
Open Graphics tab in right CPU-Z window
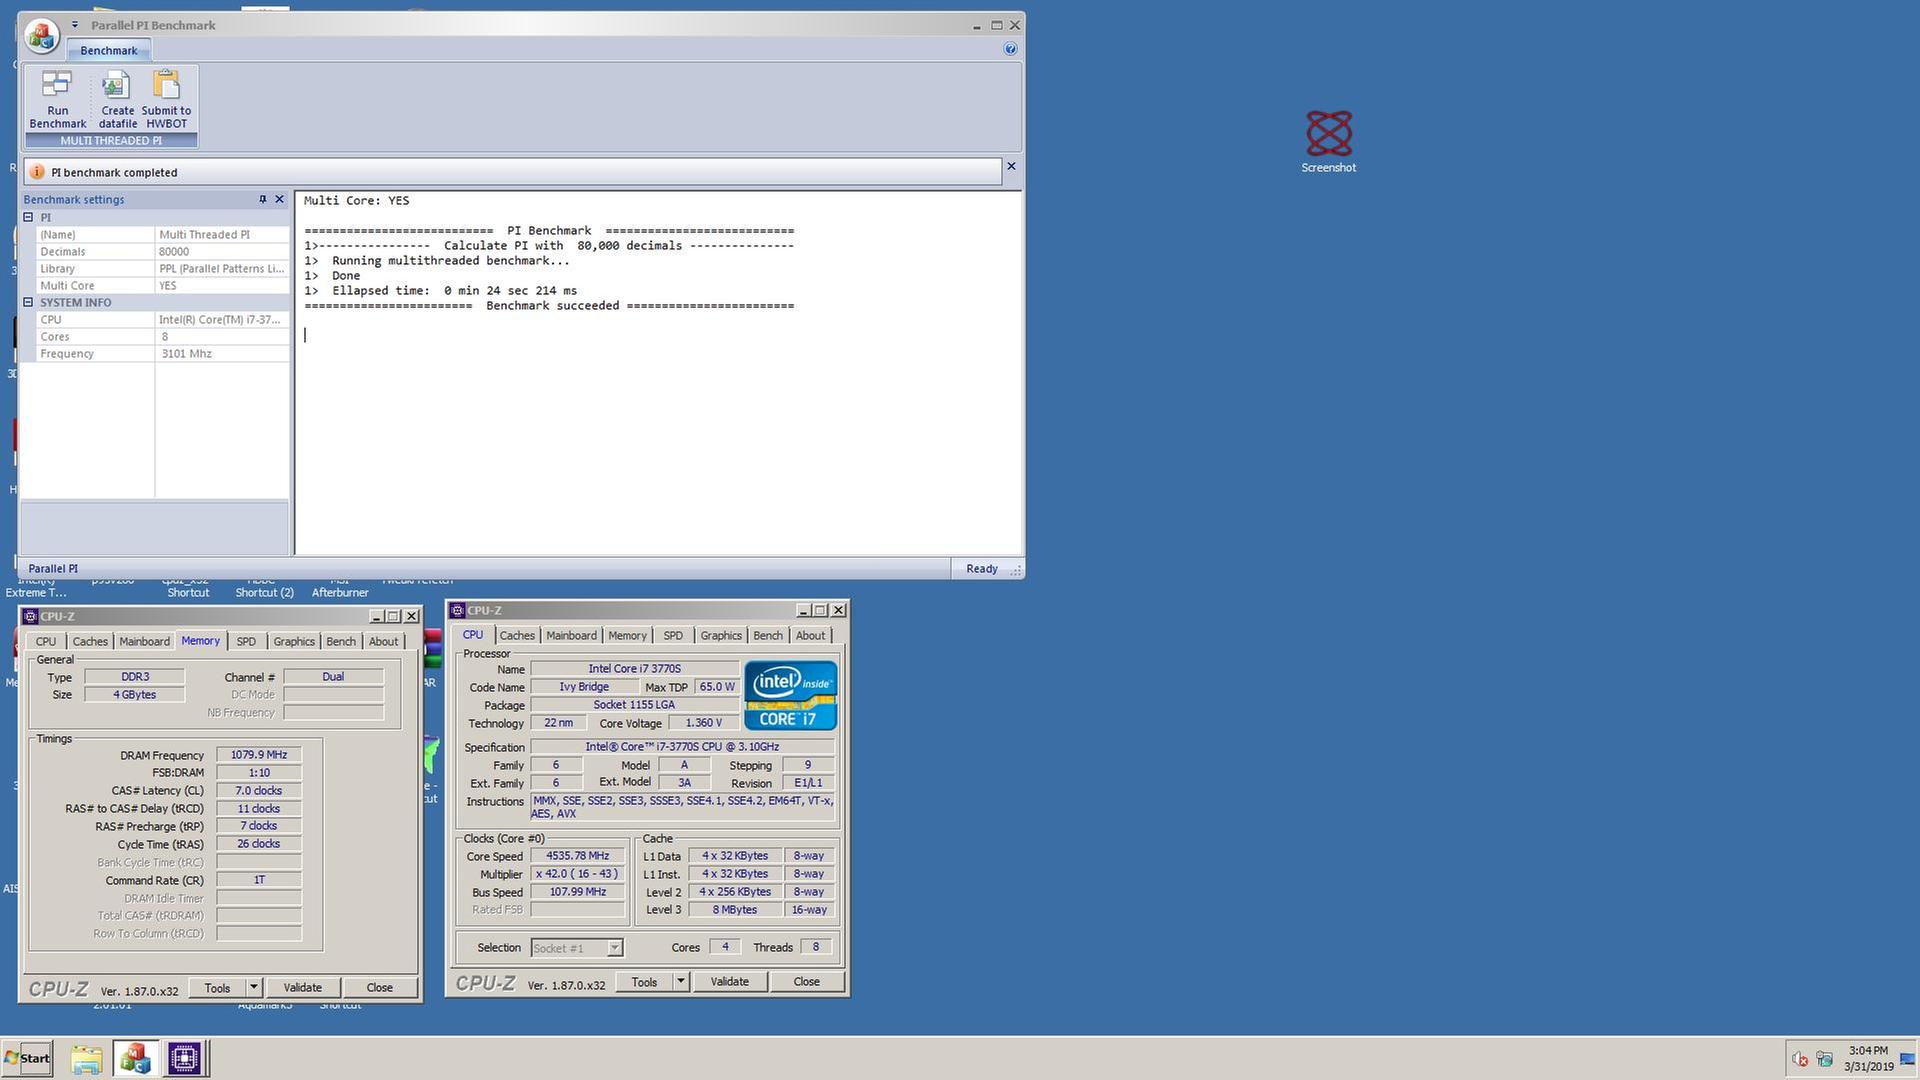point(721,636)
